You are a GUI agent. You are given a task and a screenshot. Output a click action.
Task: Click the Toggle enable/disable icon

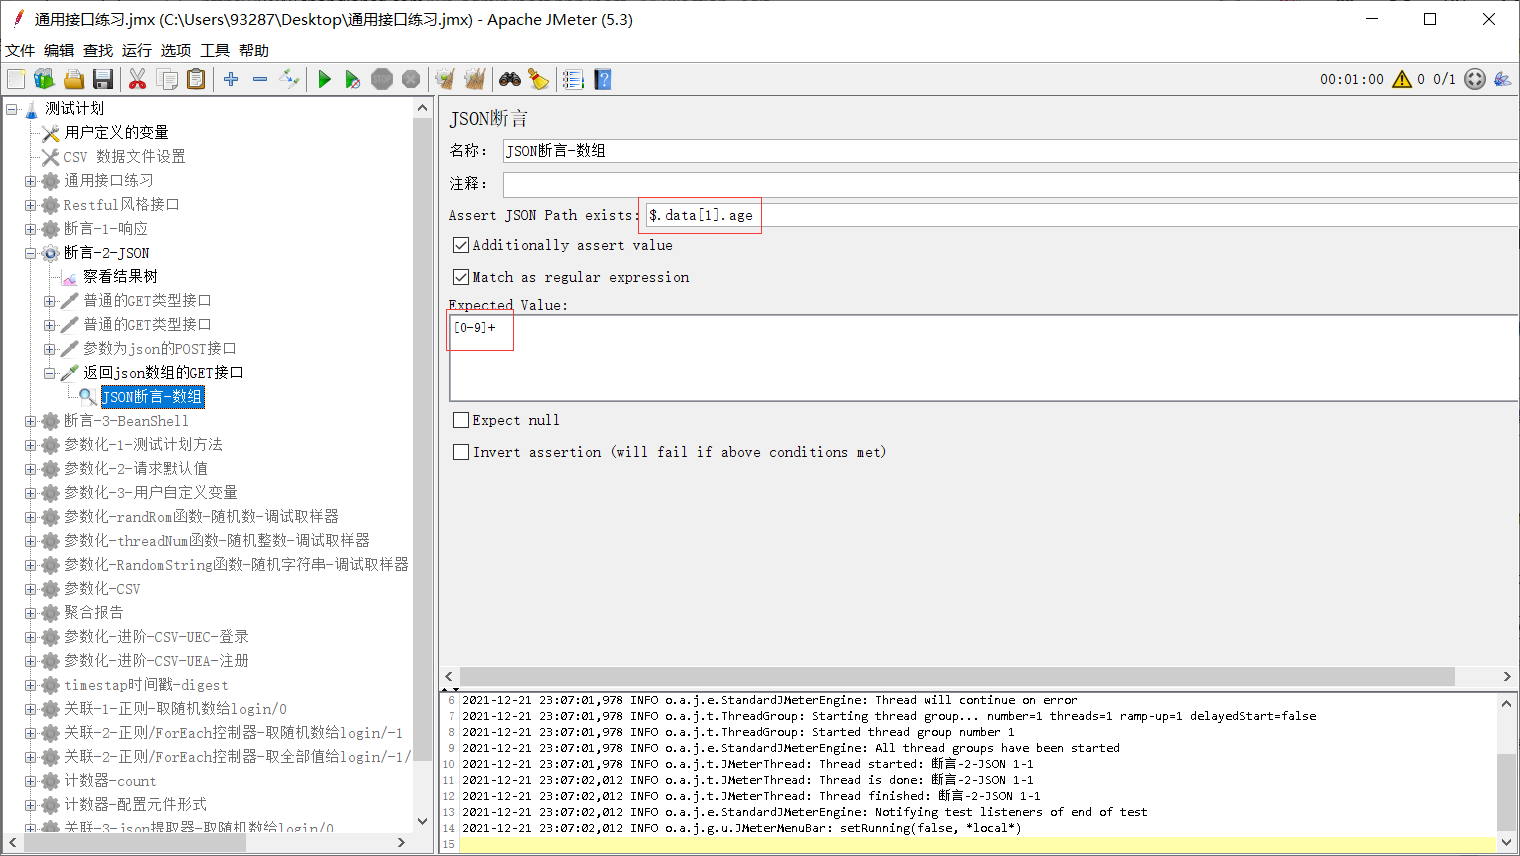point(289,79)
